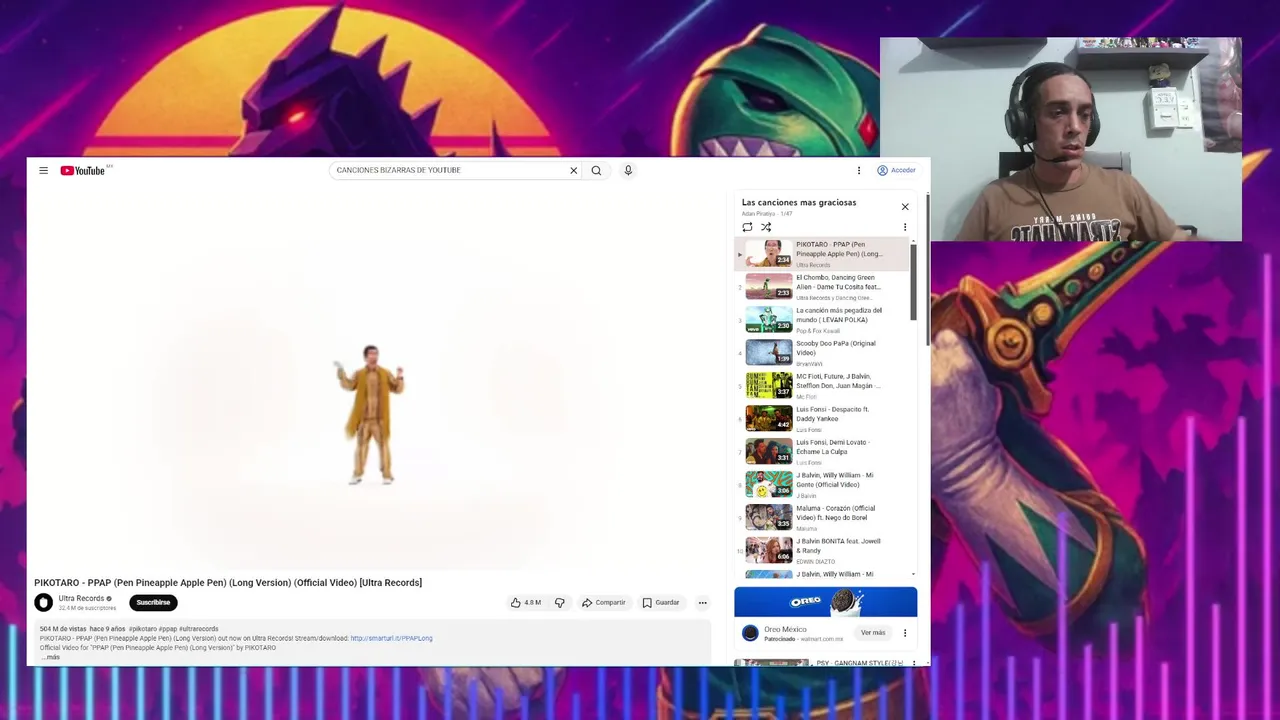Play Maluma Corazón ft. Nego do Borel
This screenshot has width=1280, height=720.
point(823,518)
